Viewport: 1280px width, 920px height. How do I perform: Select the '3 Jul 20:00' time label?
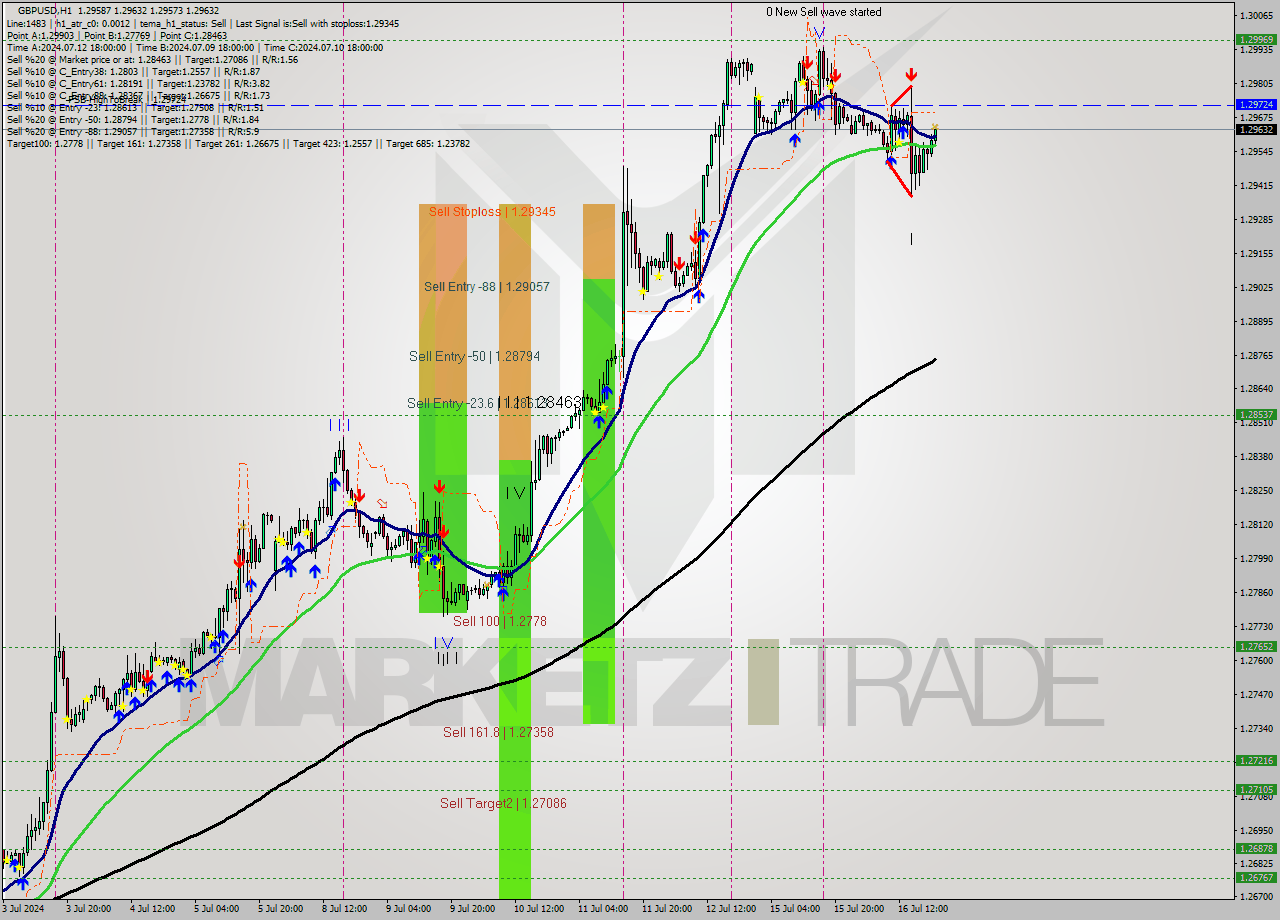point(88,909)
